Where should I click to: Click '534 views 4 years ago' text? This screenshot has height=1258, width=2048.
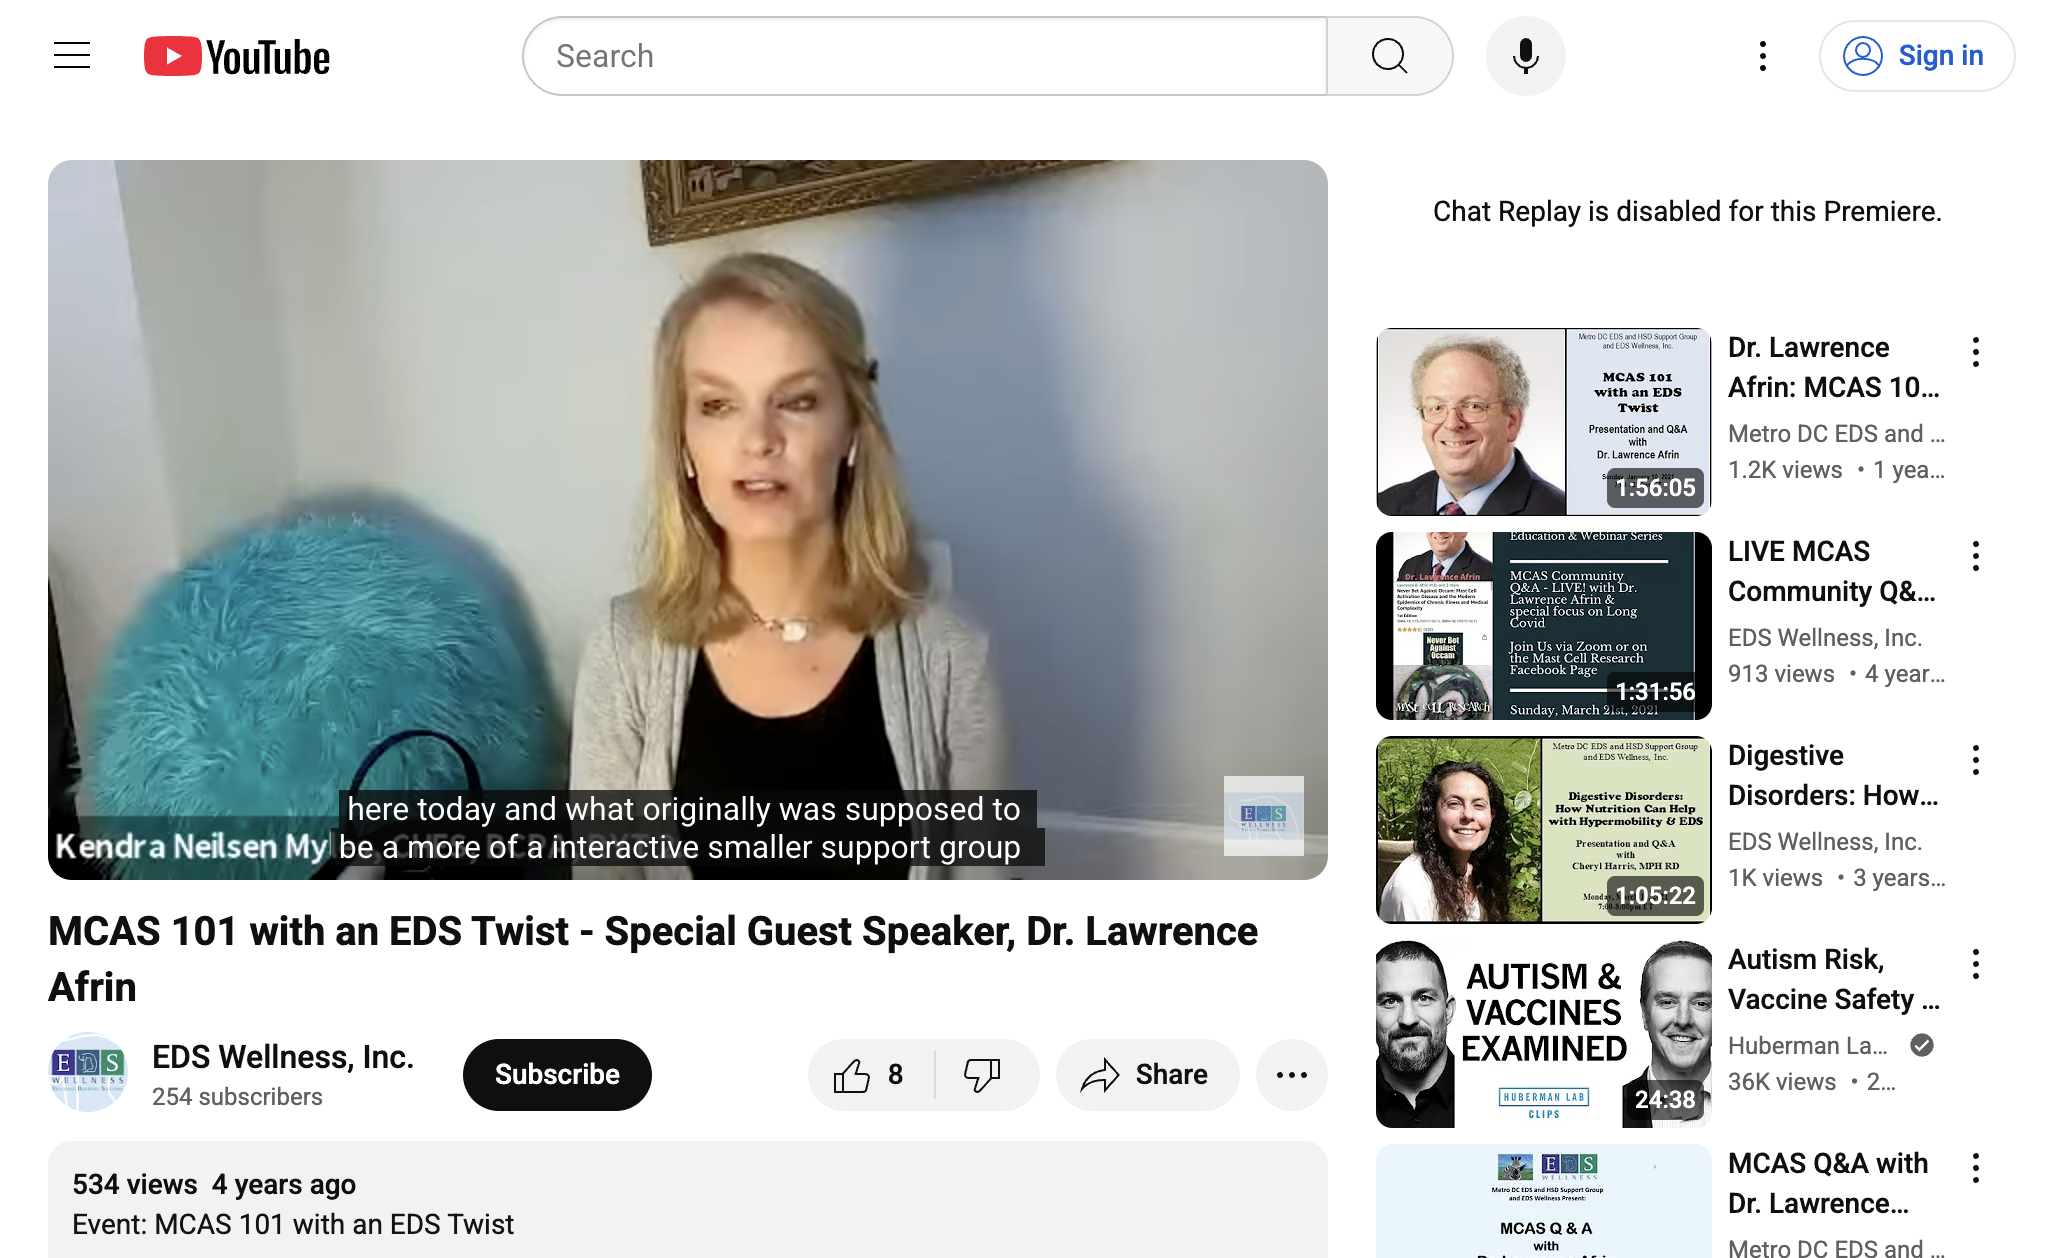tap(214, 1184)
